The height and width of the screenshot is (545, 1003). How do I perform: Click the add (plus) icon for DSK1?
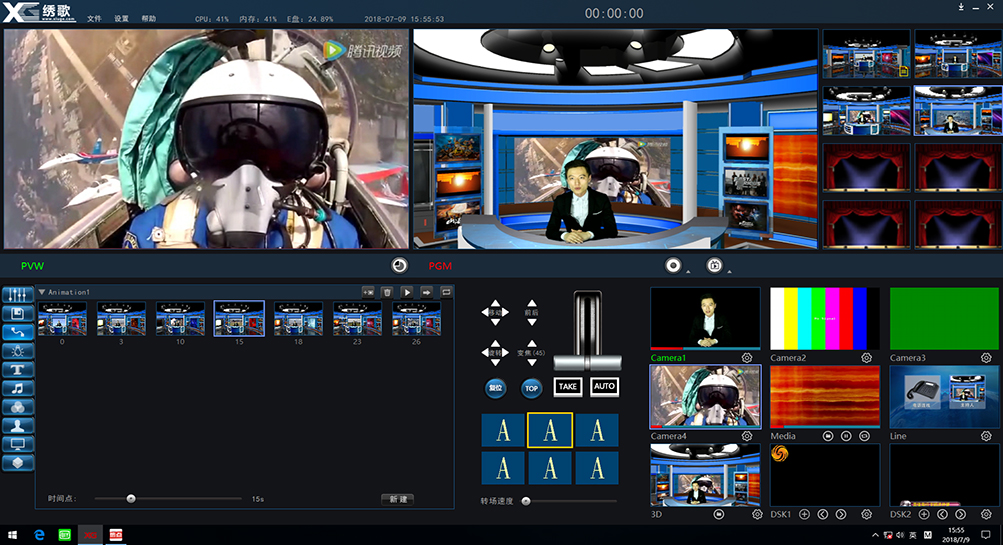[x=804, y=514]
